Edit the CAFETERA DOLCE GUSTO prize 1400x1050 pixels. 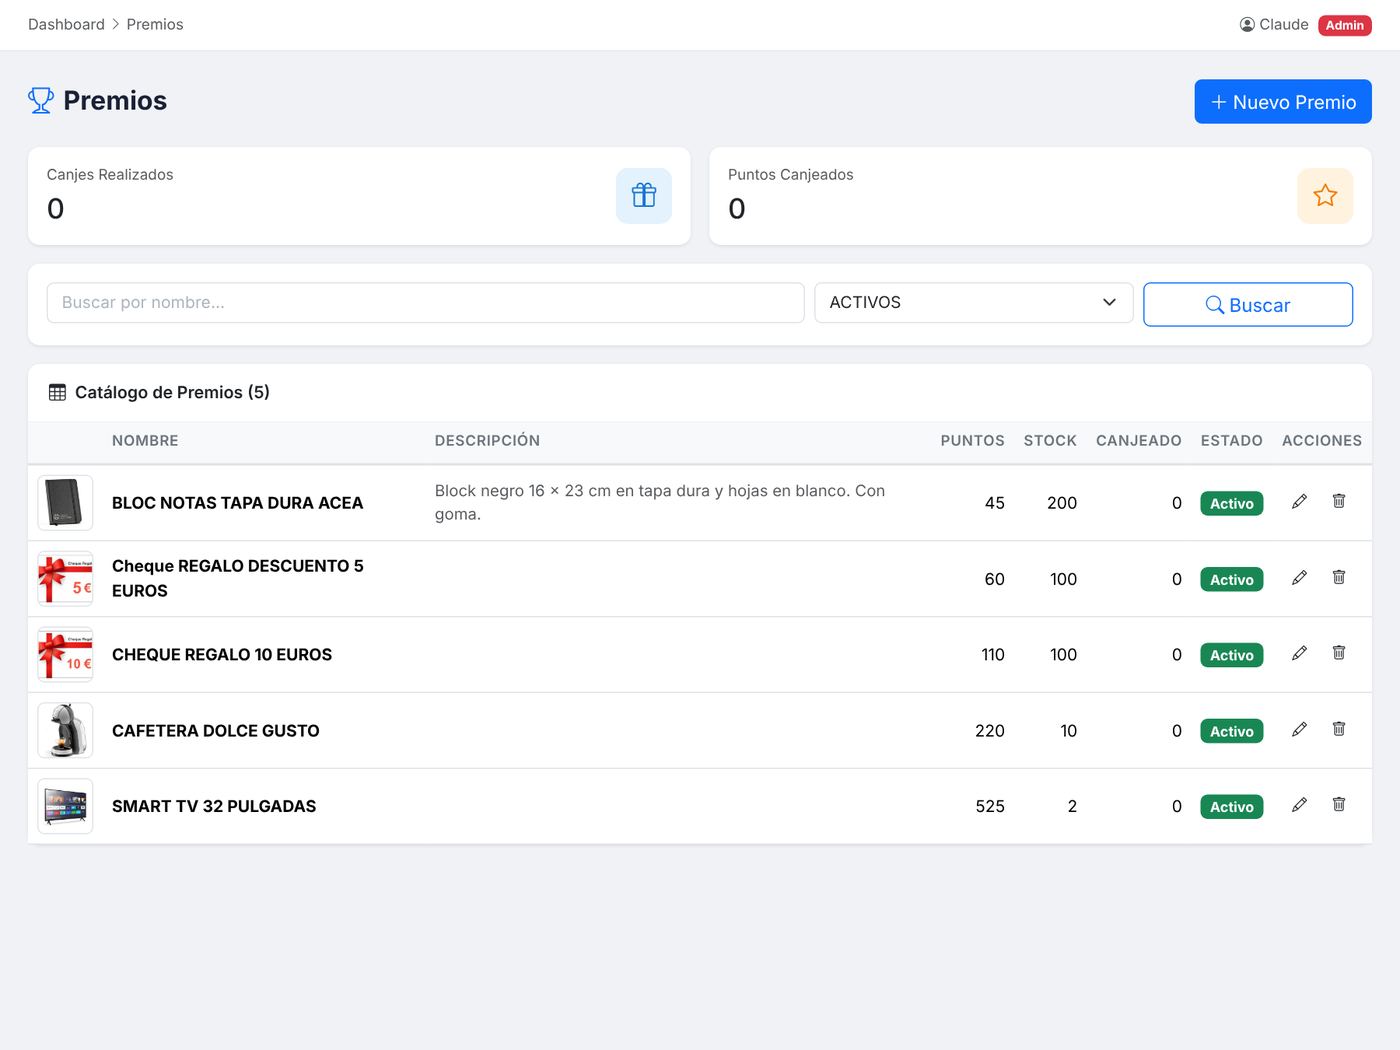tap(1299, 729)
